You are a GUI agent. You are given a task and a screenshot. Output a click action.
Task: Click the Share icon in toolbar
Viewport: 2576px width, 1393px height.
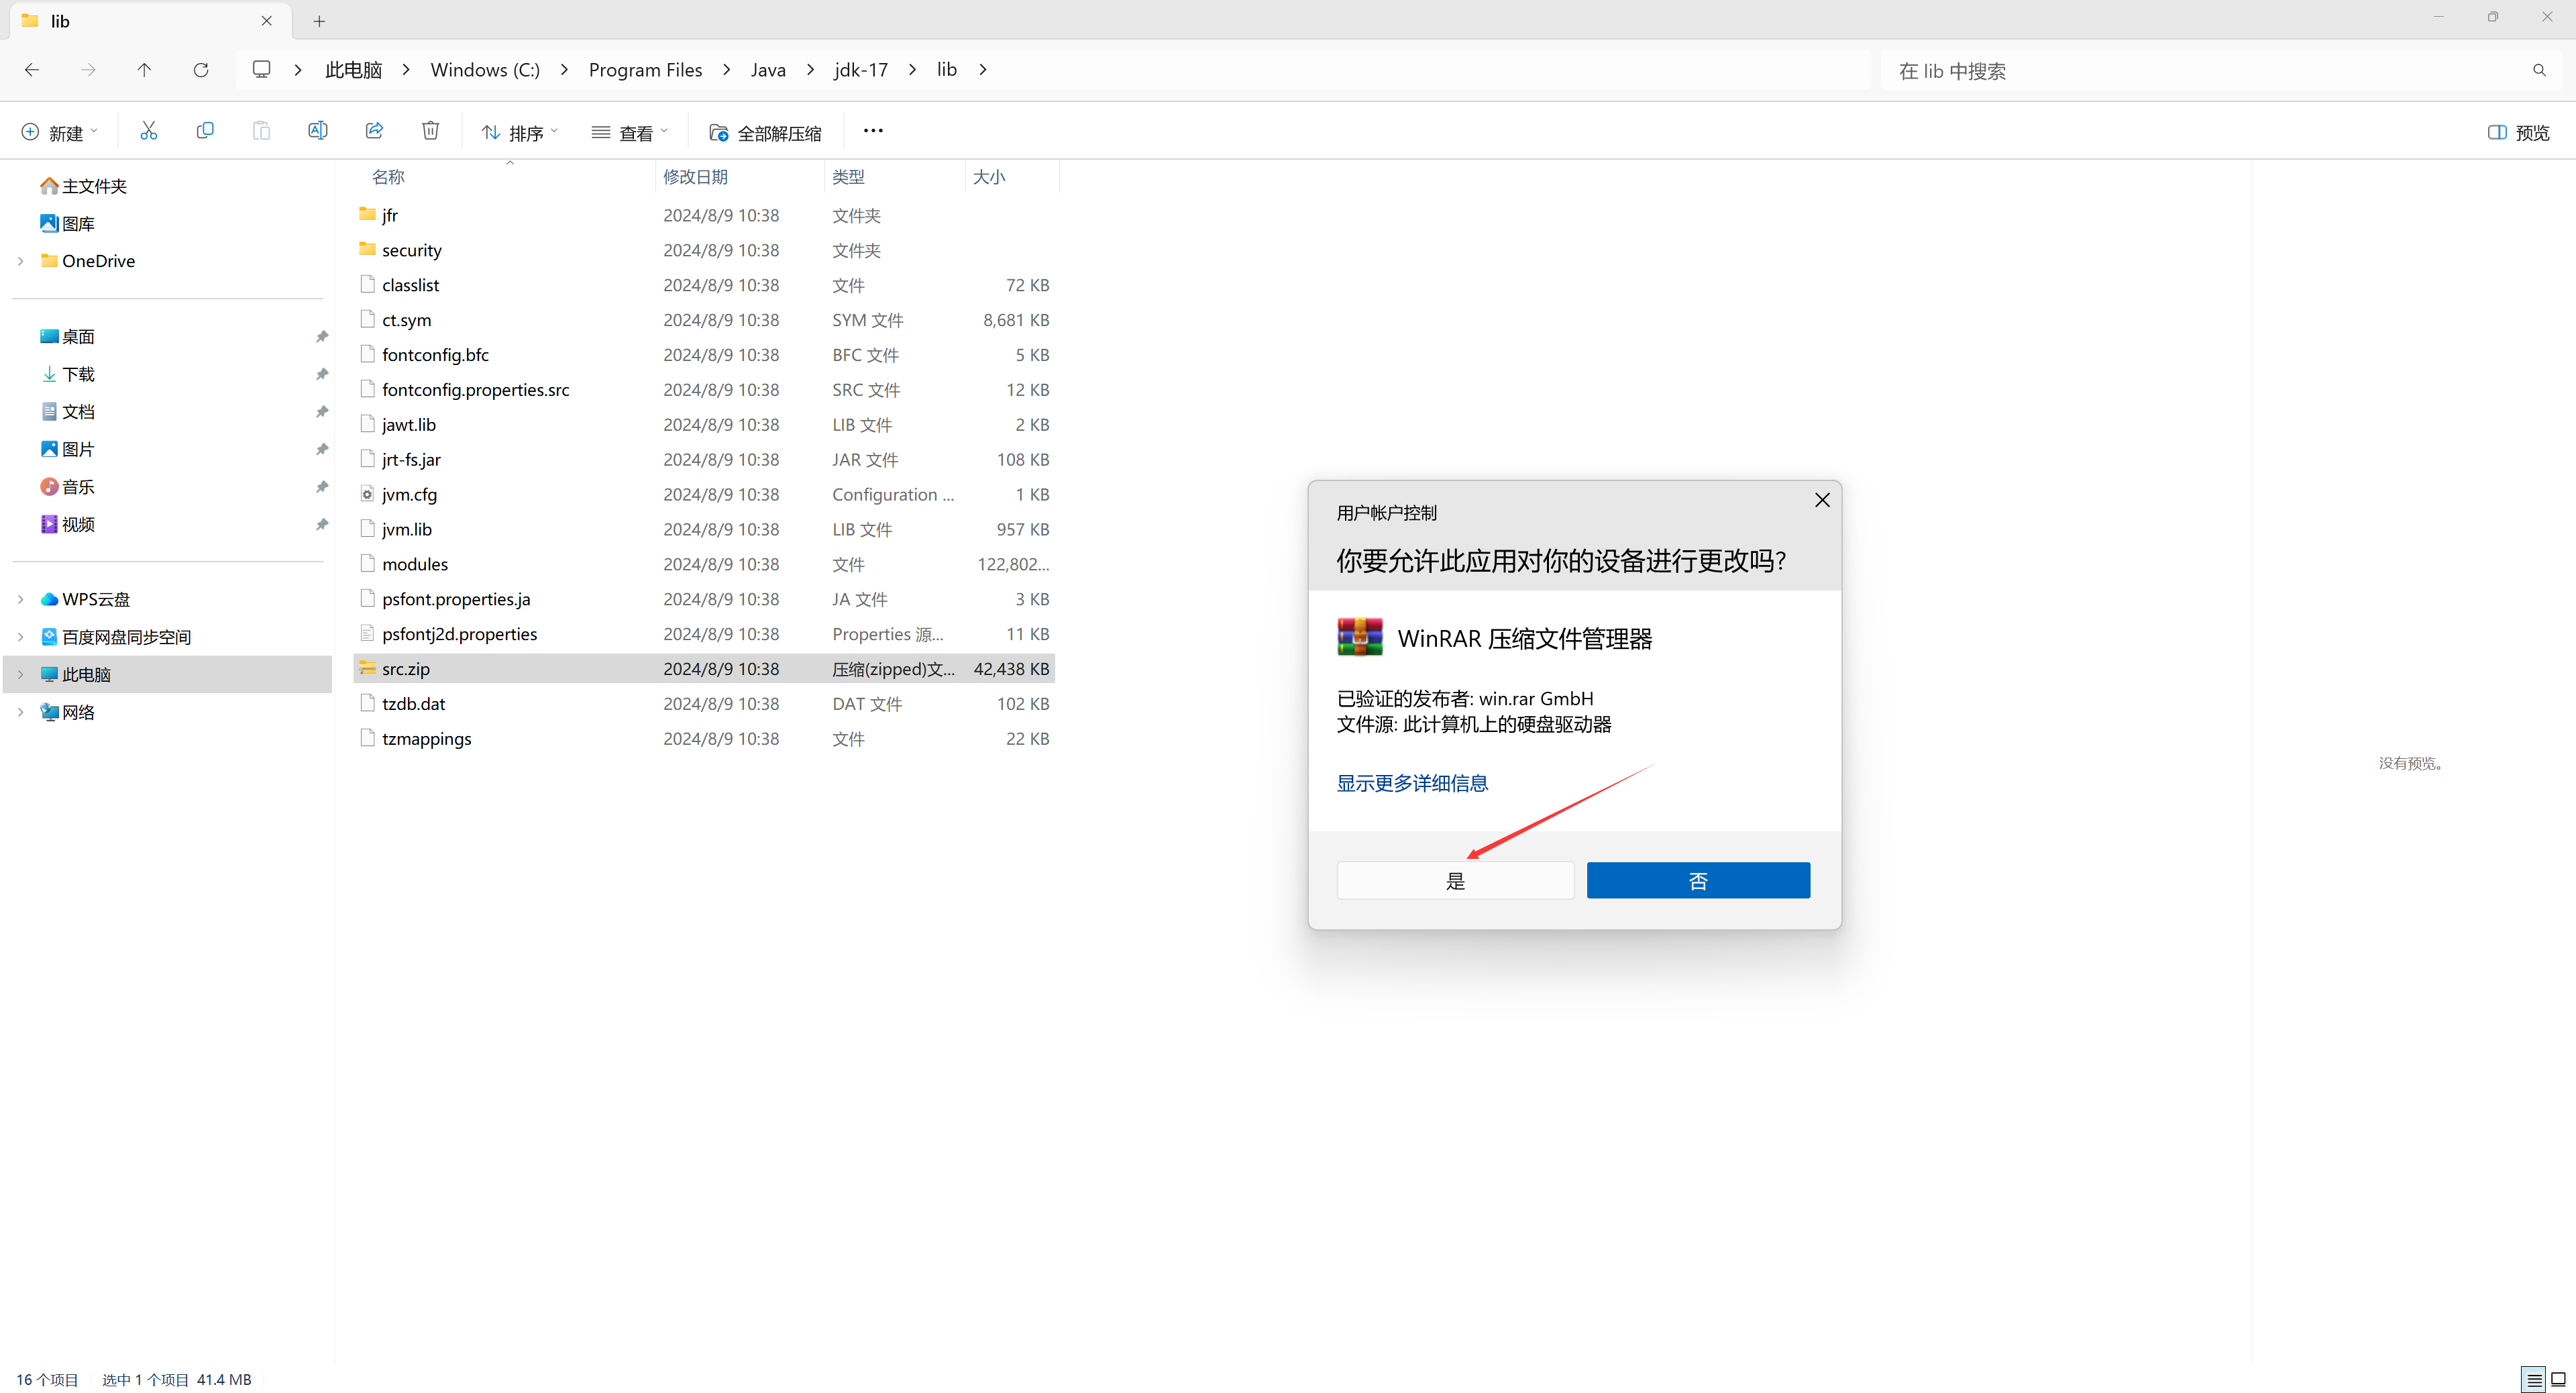374,131
